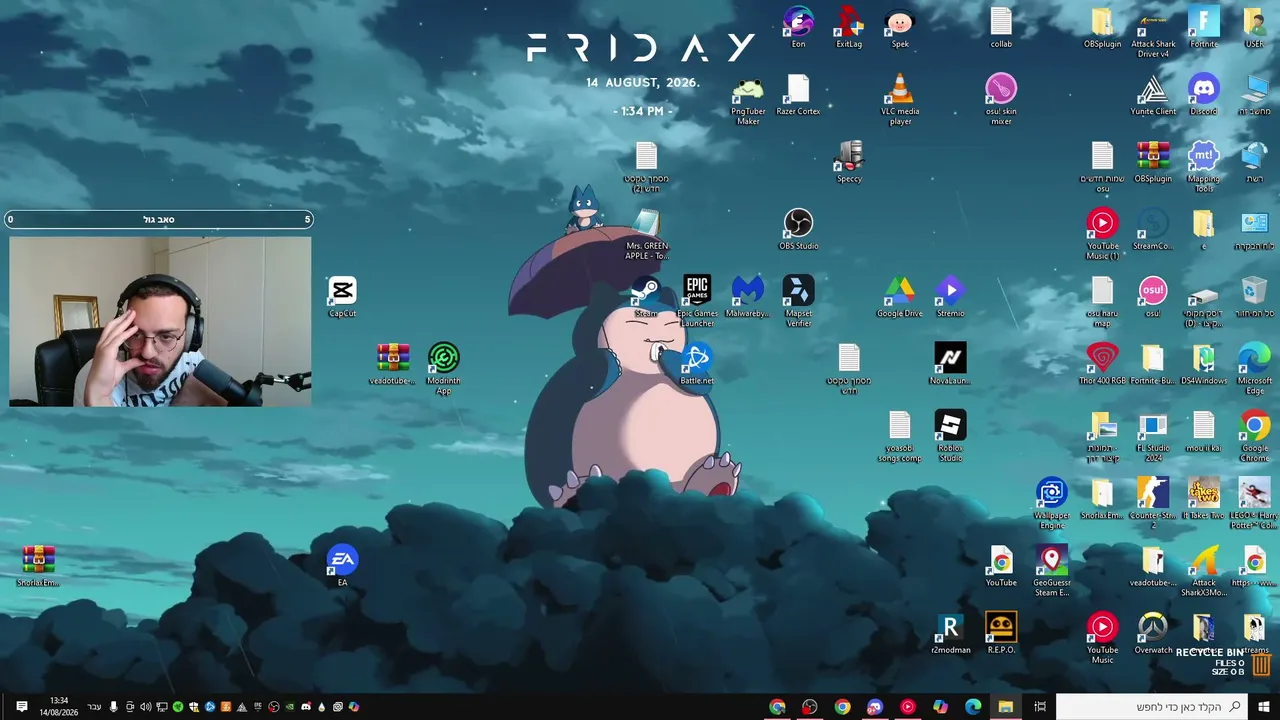This screenshot has width=1280, height=720.
Task: Select the EA app desktop icon
Action: [x=342, y=566]
